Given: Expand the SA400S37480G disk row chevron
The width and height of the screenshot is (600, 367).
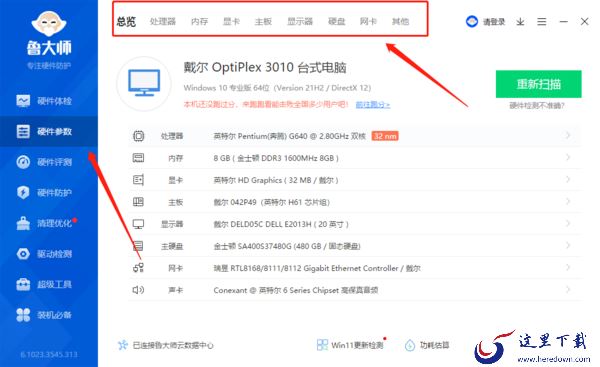Looking at the screenshot, I should 568,245.
